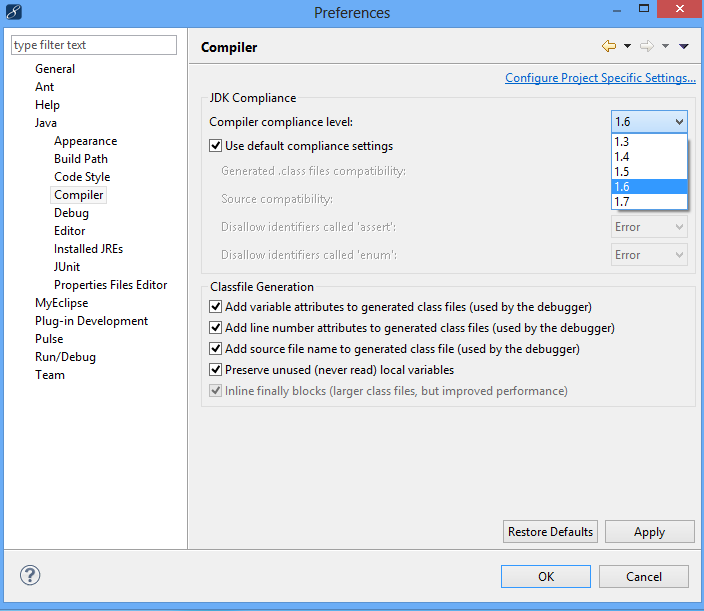Open Compiler compliance level combo box
704x611 pixels.
pos(649,122)
